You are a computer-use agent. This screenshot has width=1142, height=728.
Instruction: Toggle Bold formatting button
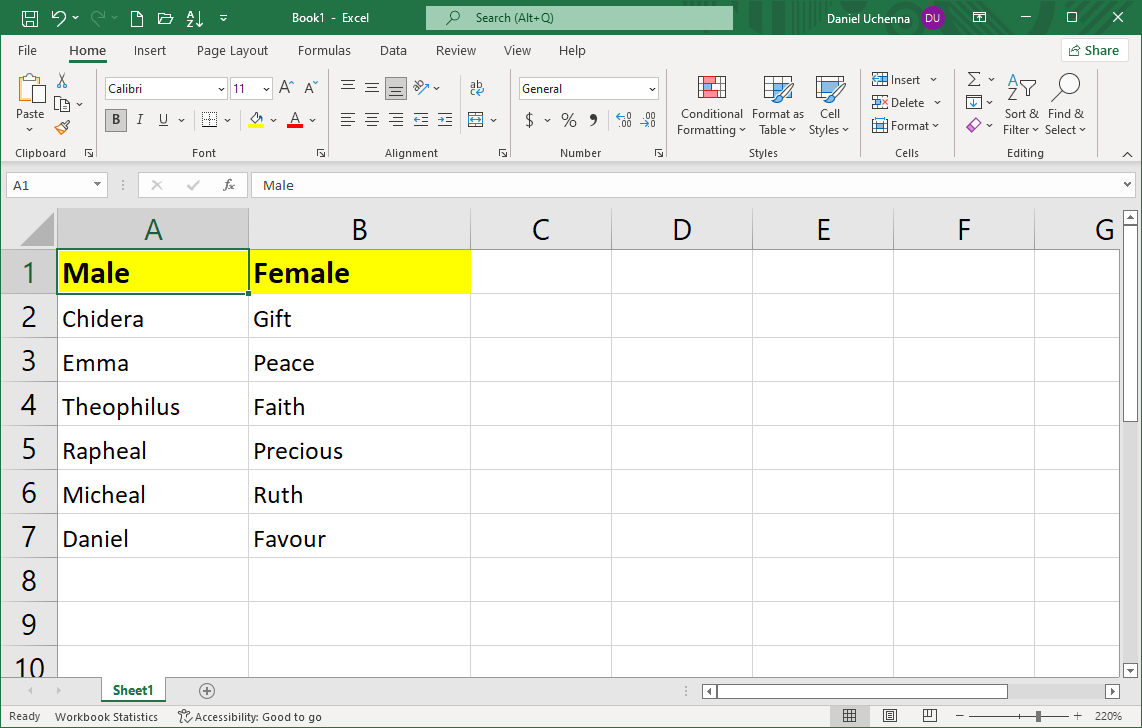pyautogui.click(x=116, y=120)
